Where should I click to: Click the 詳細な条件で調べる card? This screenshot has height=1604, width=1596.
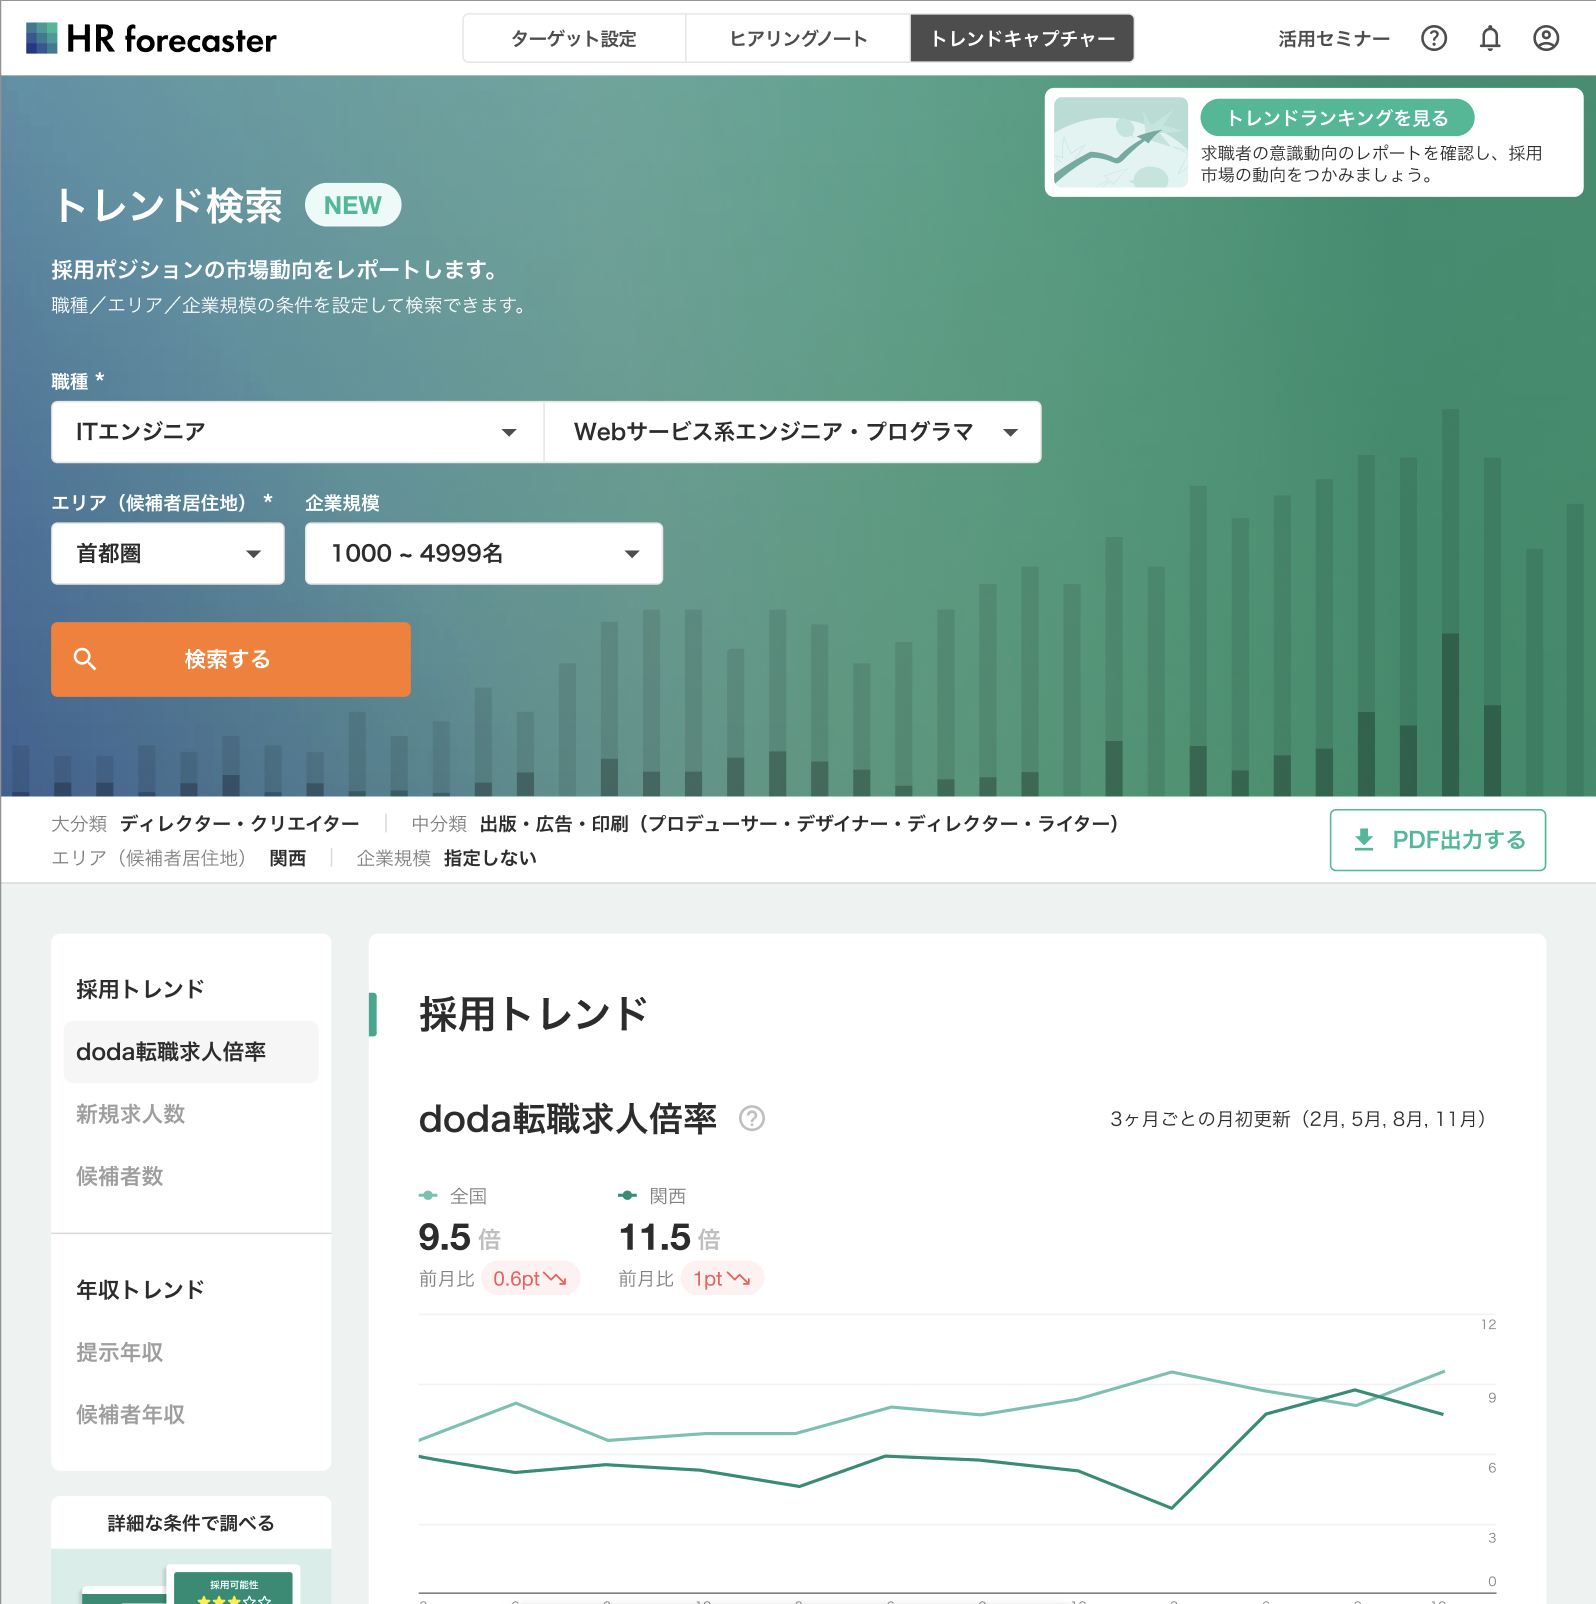point(191,1550)
